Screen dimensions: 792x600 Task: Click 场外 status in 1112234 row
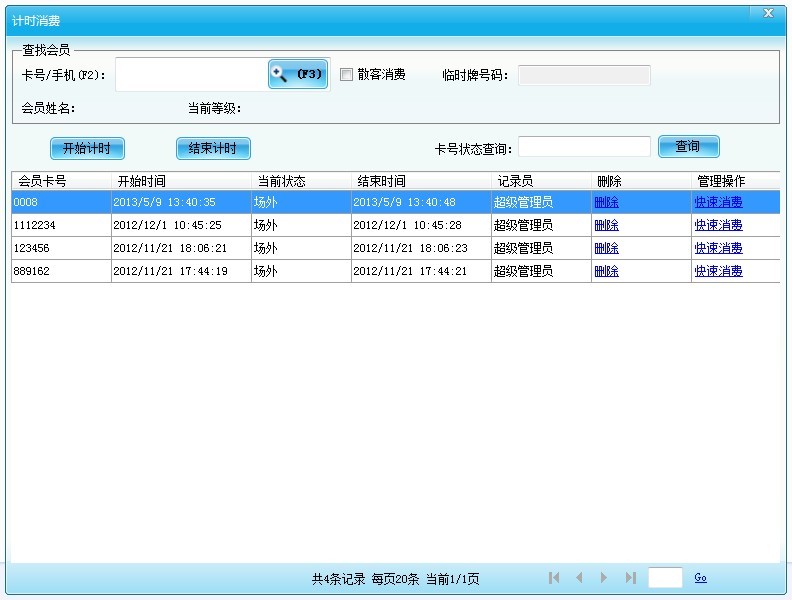coord(266,225)
